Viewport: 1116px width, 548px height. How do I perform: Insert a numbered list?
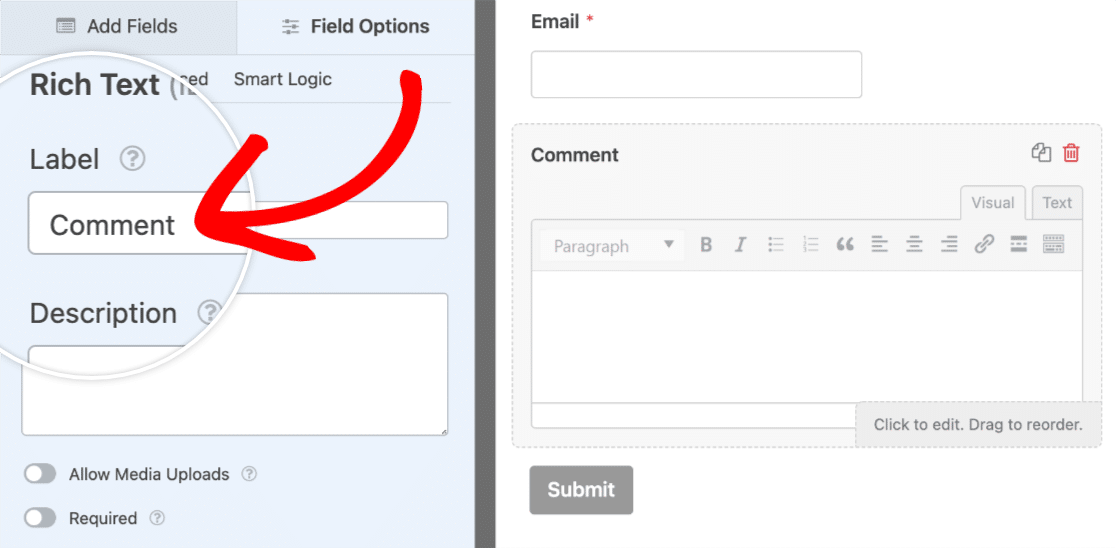(x=810, y=245)
